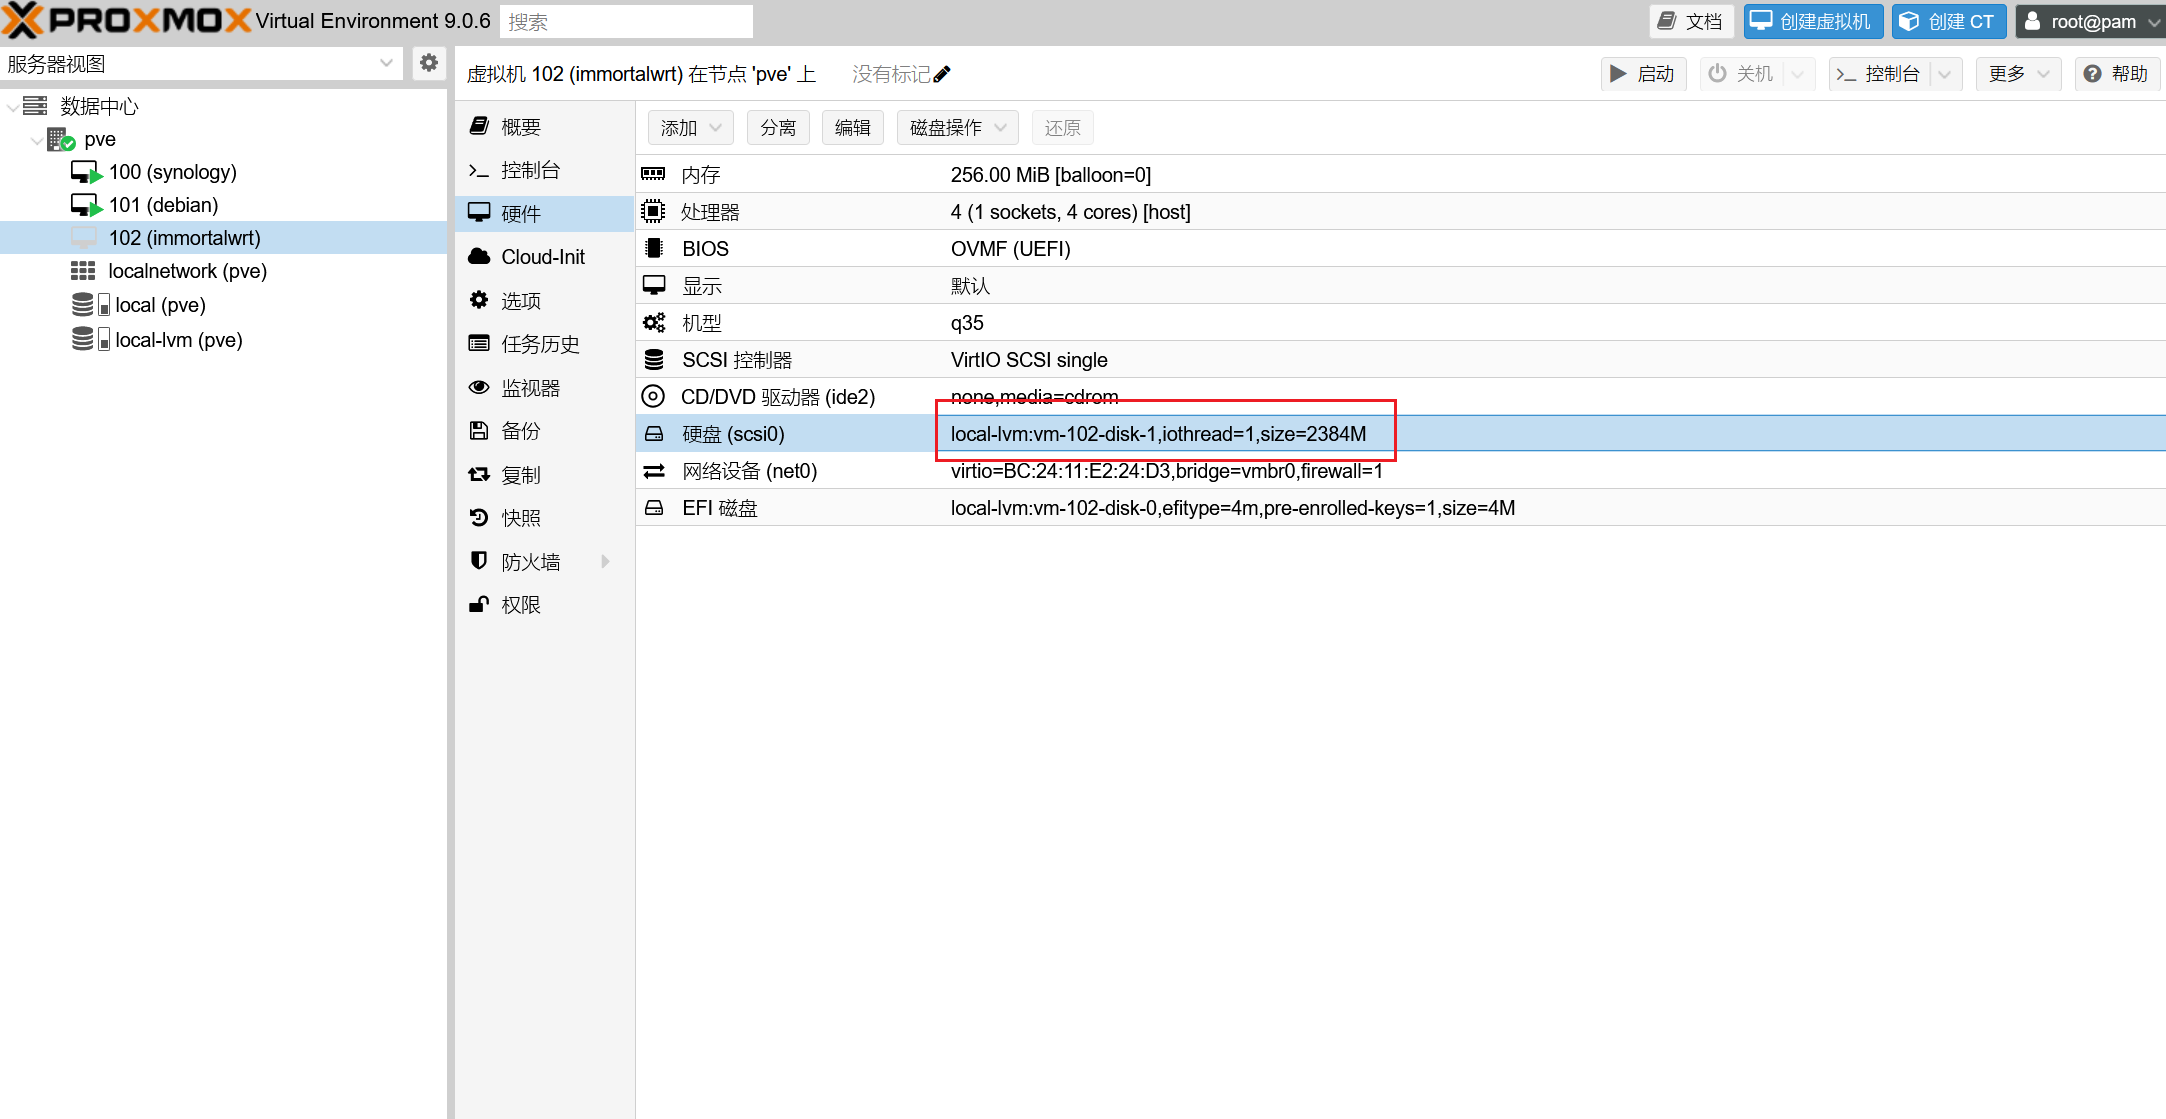Click the network arrows icon in net0 row
Viewport: 2166px width, 1119px height.
(x=654, y=470)
